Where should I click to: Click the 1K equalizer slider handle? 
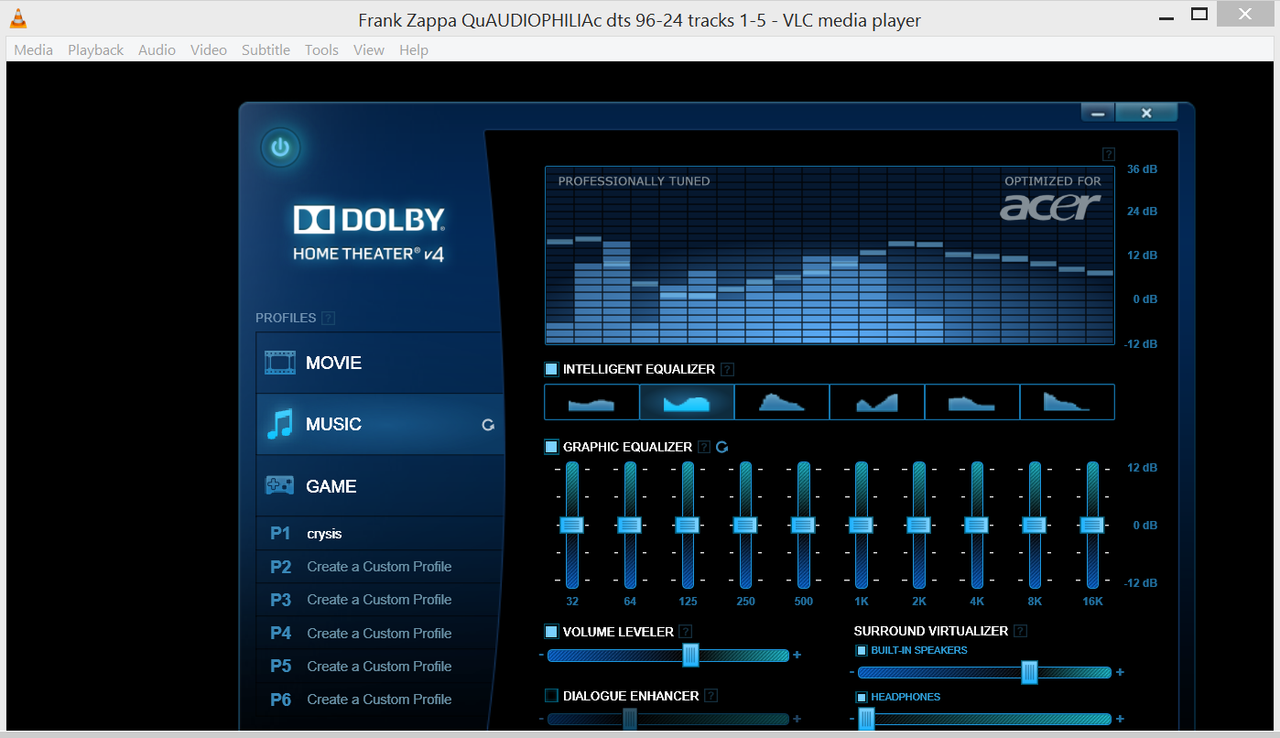click(861, 525)
